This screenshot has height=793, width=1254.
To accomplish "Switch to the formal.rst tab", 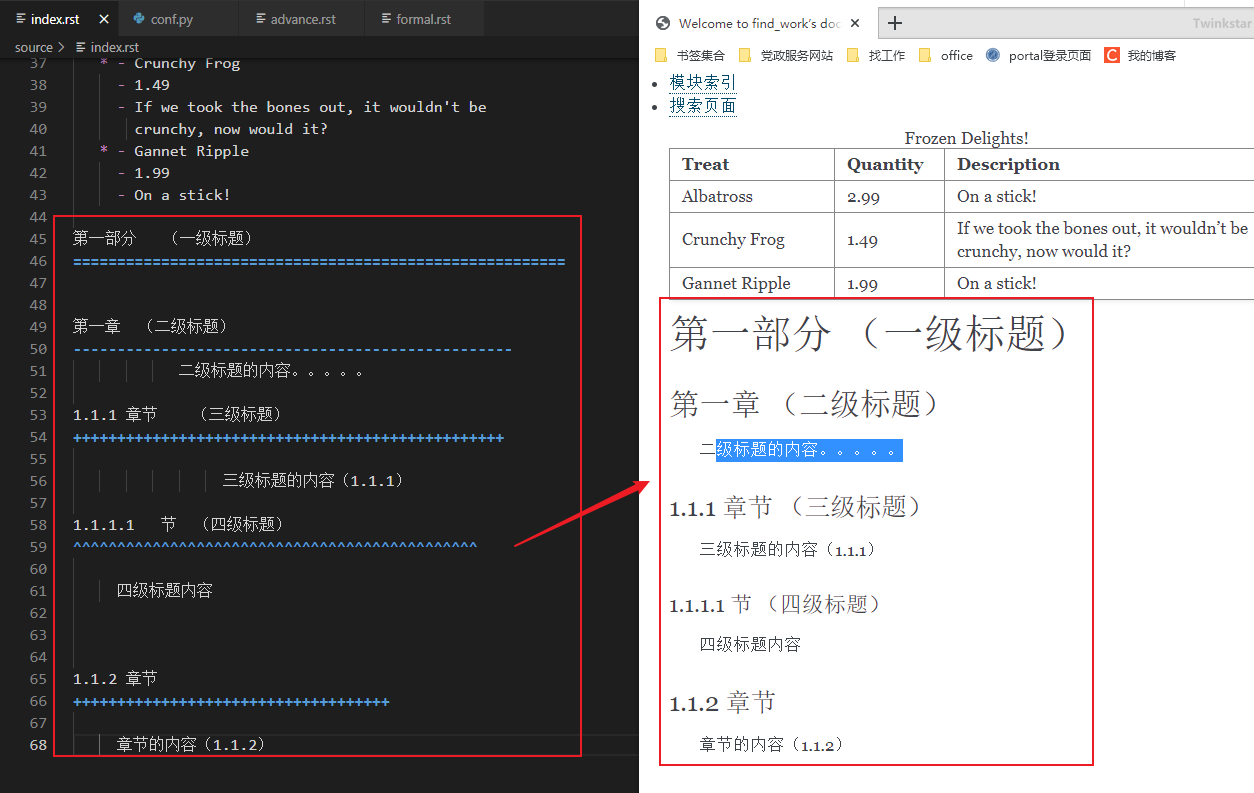I will 424,17.
